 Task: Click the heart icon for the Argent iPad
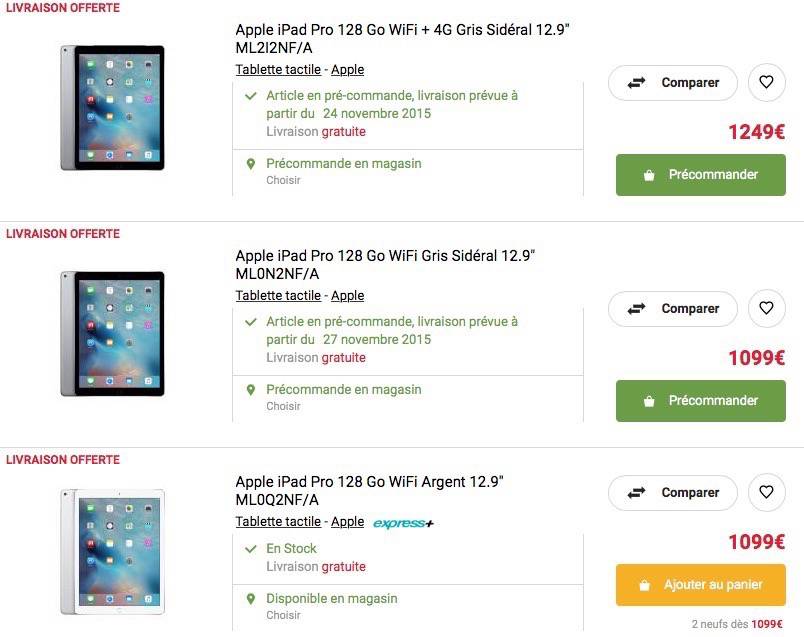click(766, 492)
